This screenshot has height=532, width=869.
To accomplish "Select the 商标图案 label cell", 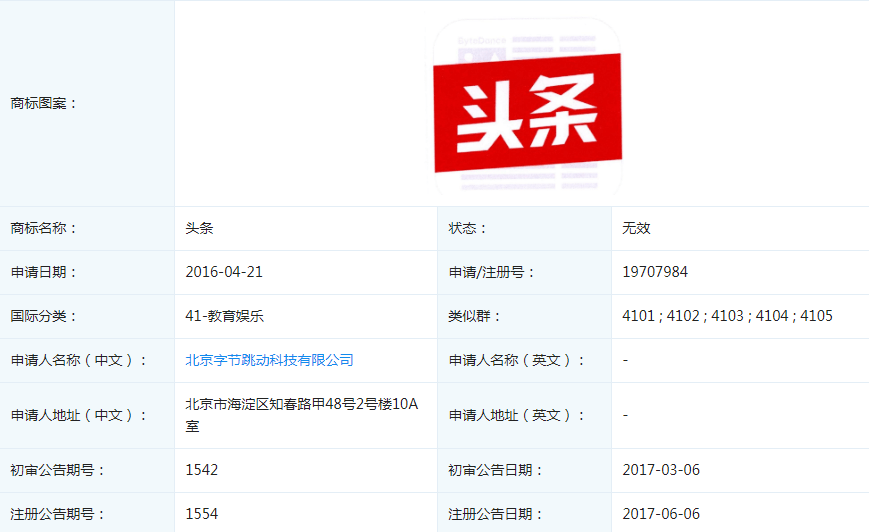I will pos(87,103).
